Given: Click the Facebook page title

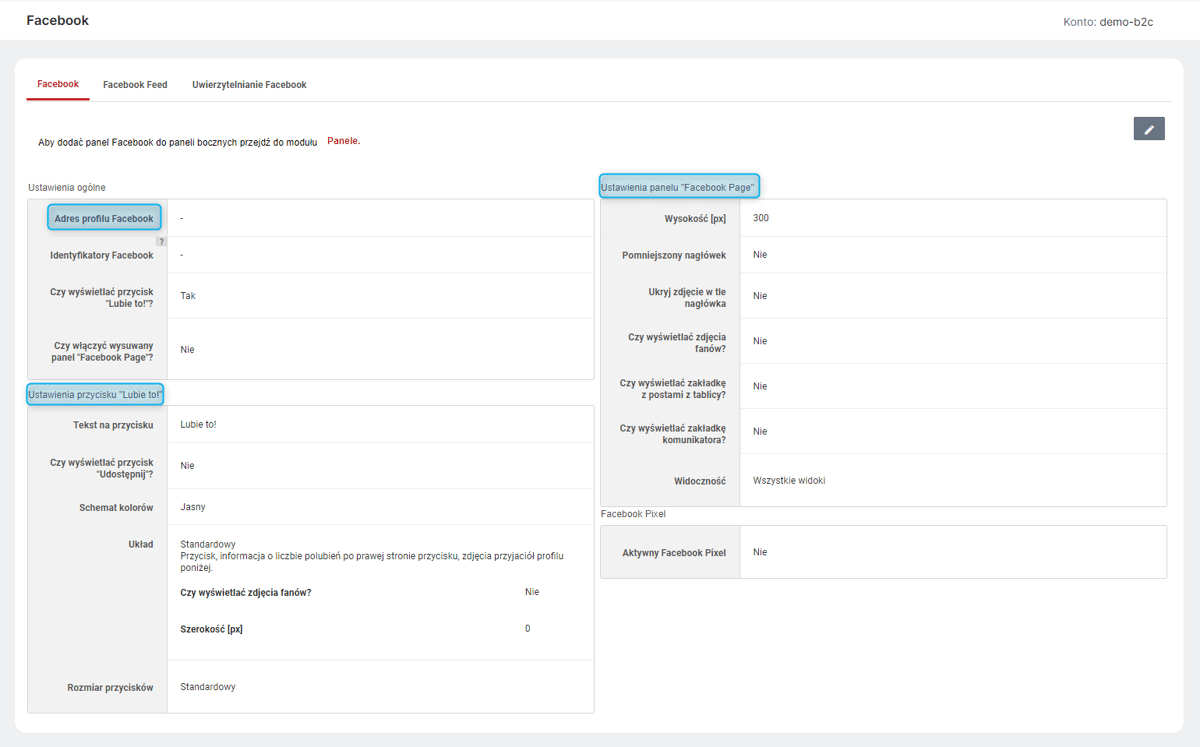Looking at the screenshot, I should pos(57,20).
